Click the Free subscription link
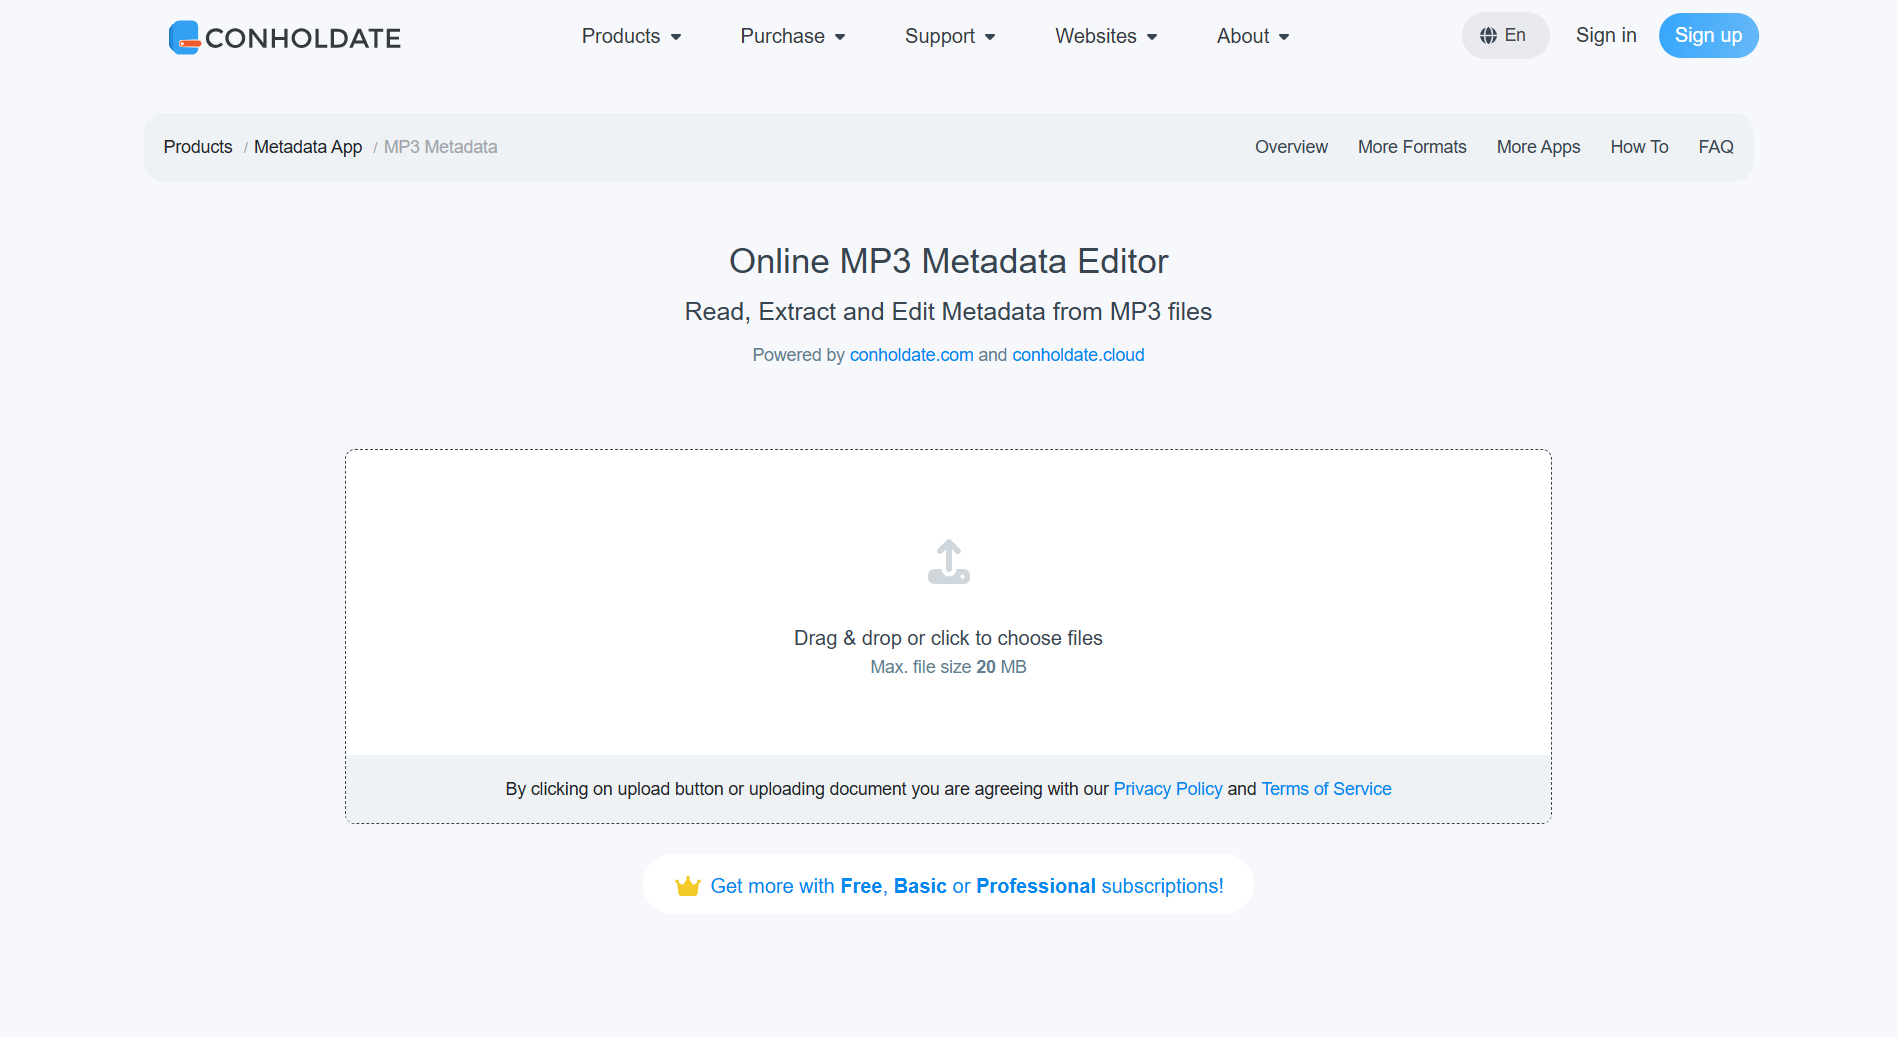 point(861,886)
